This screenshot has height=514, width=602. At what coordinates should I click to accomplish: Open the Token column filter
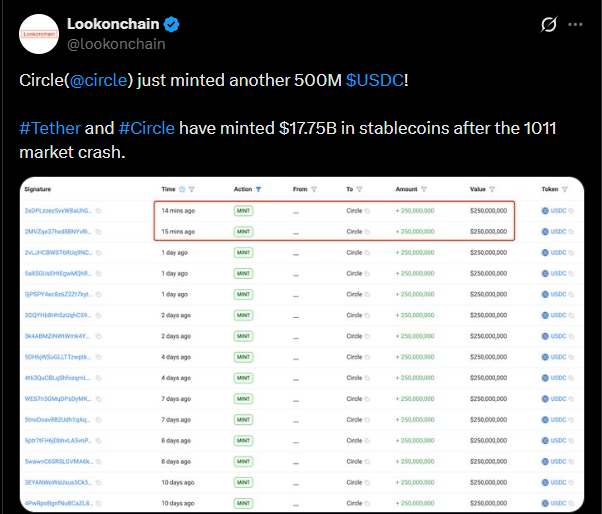point(563,189)
